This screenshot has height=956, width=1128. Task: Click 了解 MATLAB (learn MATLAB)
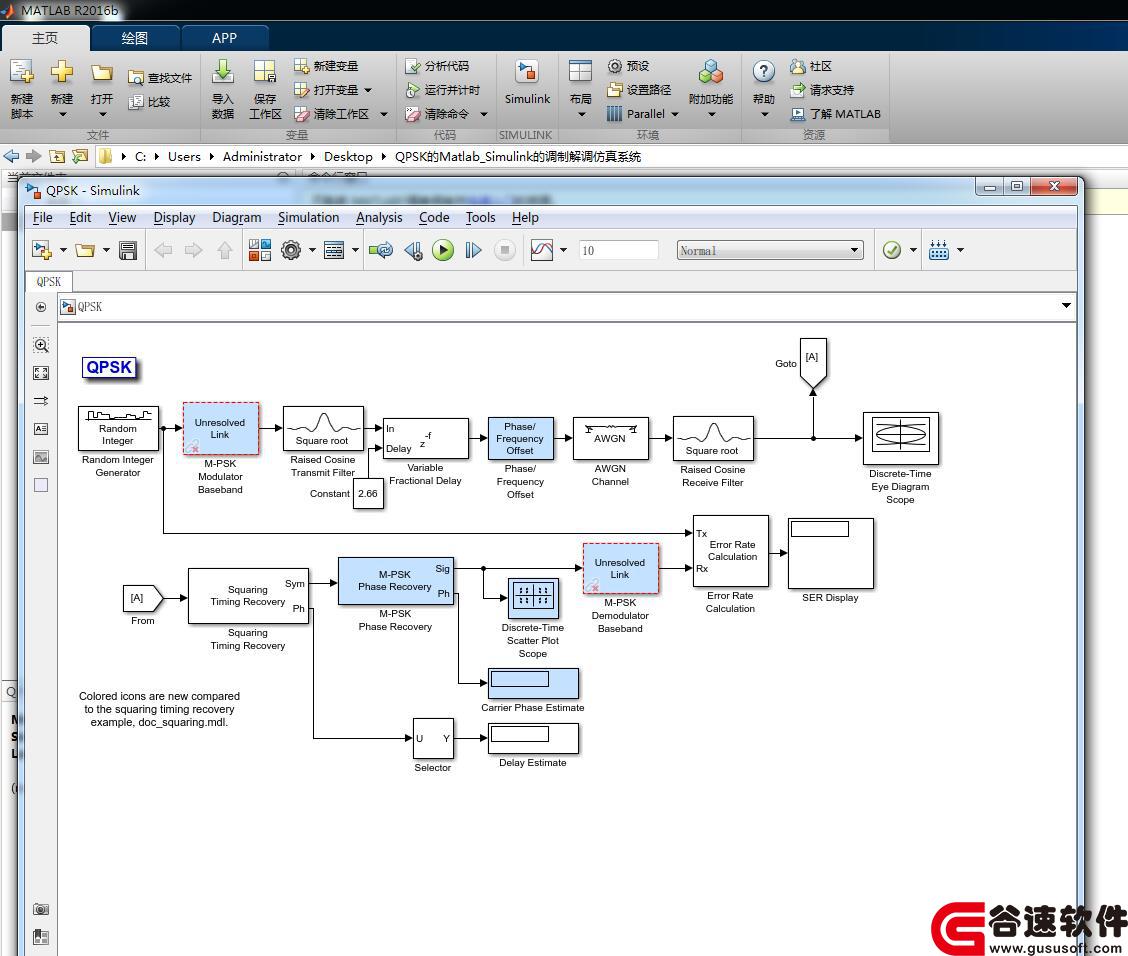[x=836, y=114]
